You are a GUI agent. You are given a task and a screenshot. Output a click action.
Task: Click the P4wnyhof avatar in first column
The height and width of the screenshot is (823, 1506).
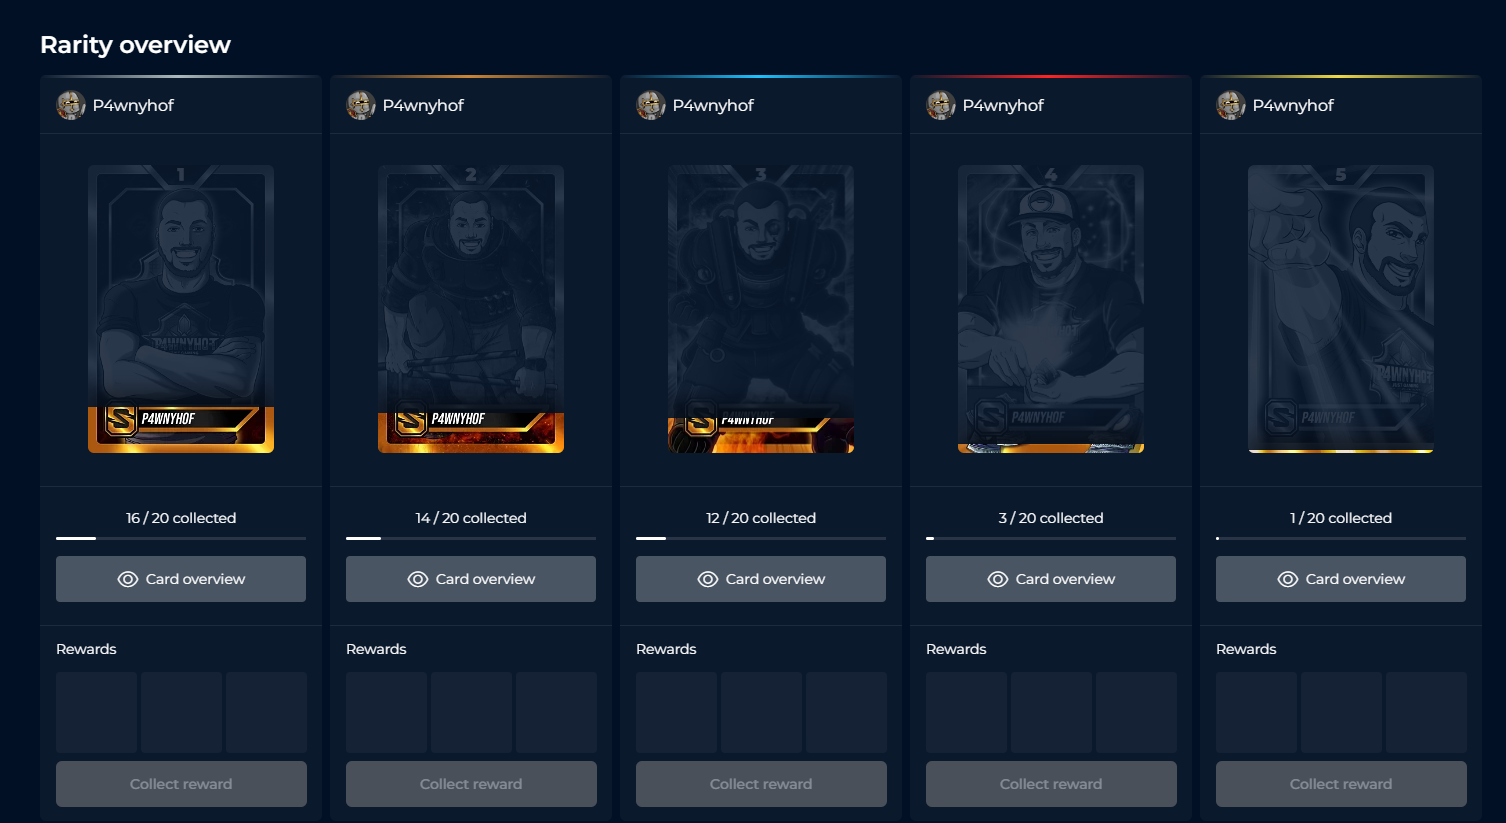(x=71, y=105)
